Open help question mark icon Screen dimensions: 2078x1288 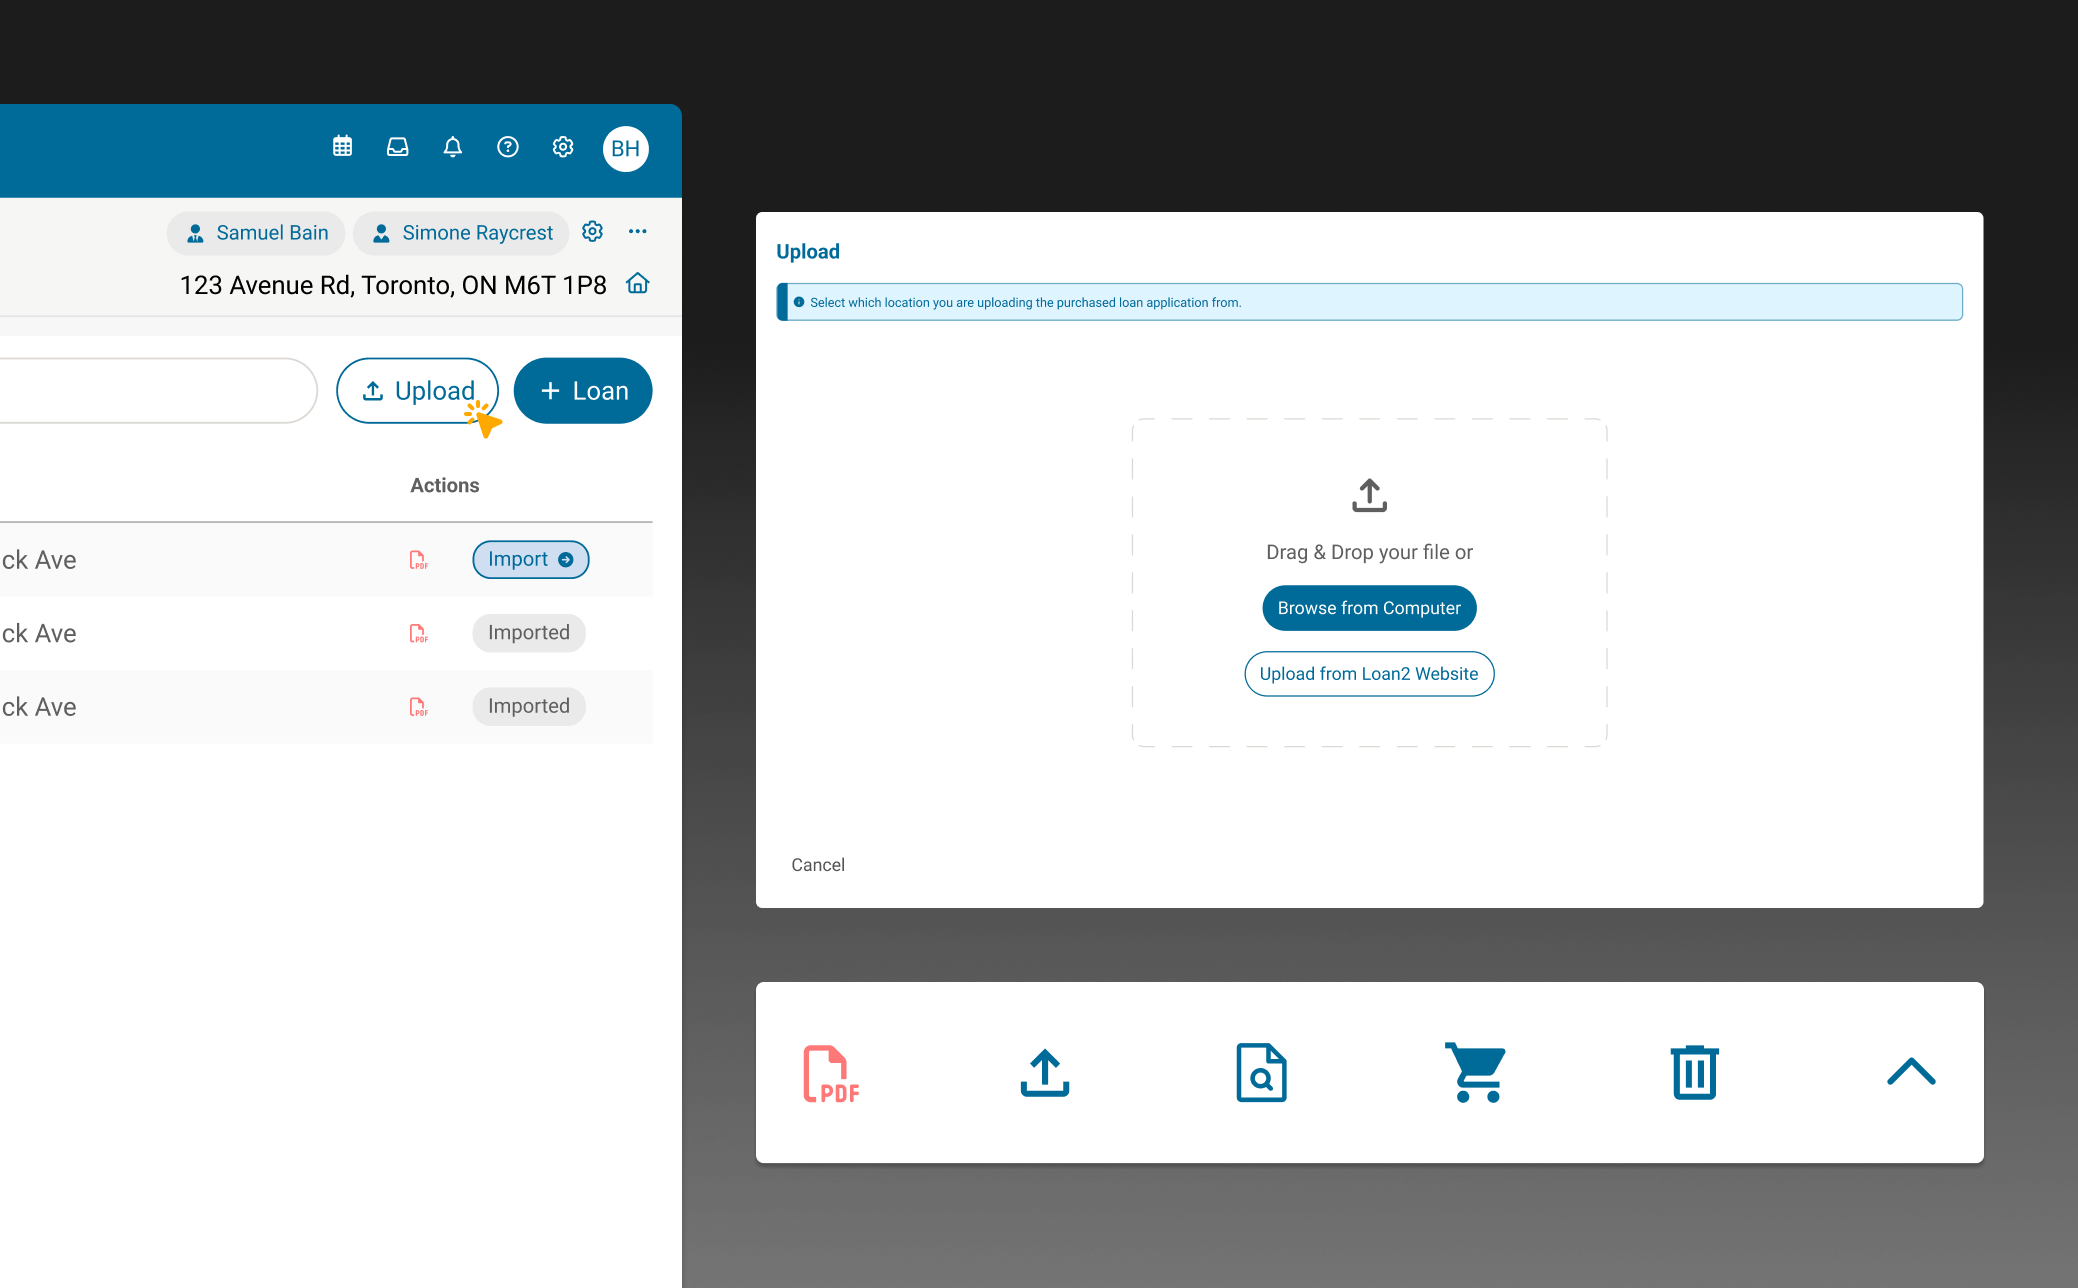coord(508,147)
